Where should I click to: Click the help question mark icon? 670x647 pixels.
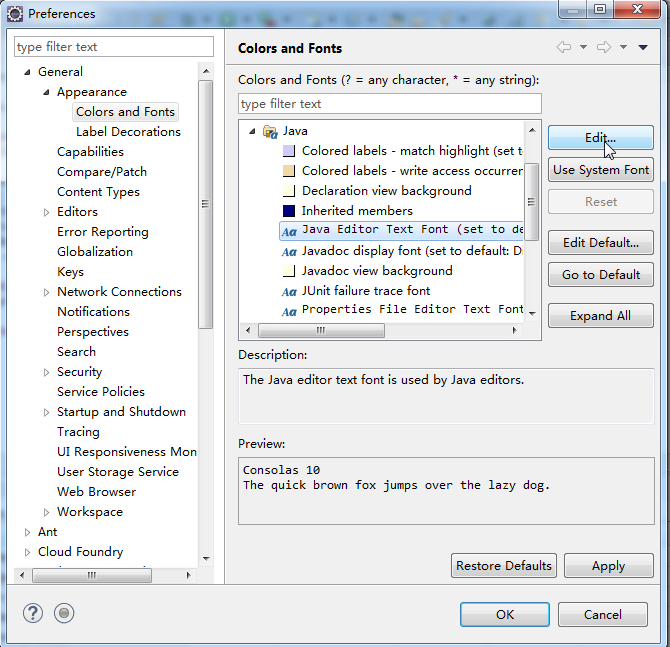coord(33,613)
